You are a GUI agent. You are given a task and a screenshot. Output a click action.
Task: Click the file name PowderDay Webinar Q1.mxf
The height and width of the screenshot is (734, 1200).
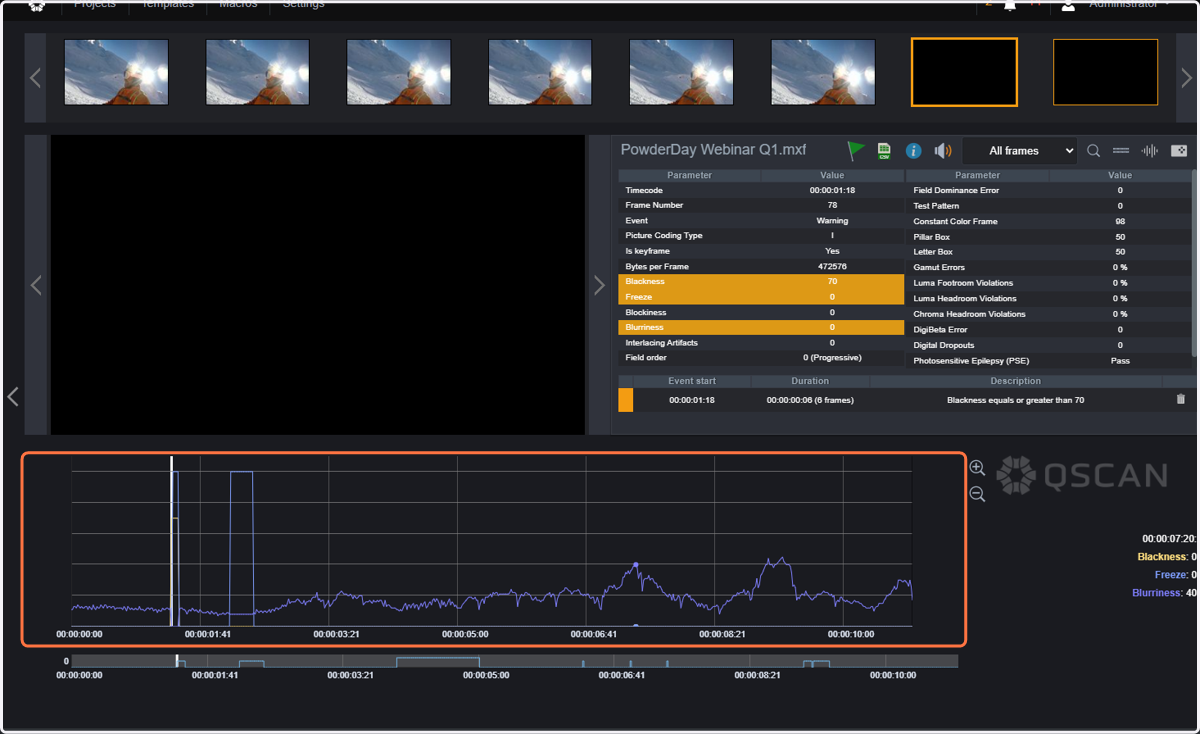click(x=713, y=150)
